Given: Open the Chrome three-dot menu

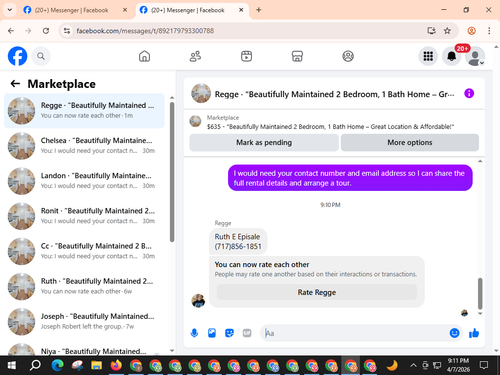Looking at the screenshot, I should pos(489,31).
